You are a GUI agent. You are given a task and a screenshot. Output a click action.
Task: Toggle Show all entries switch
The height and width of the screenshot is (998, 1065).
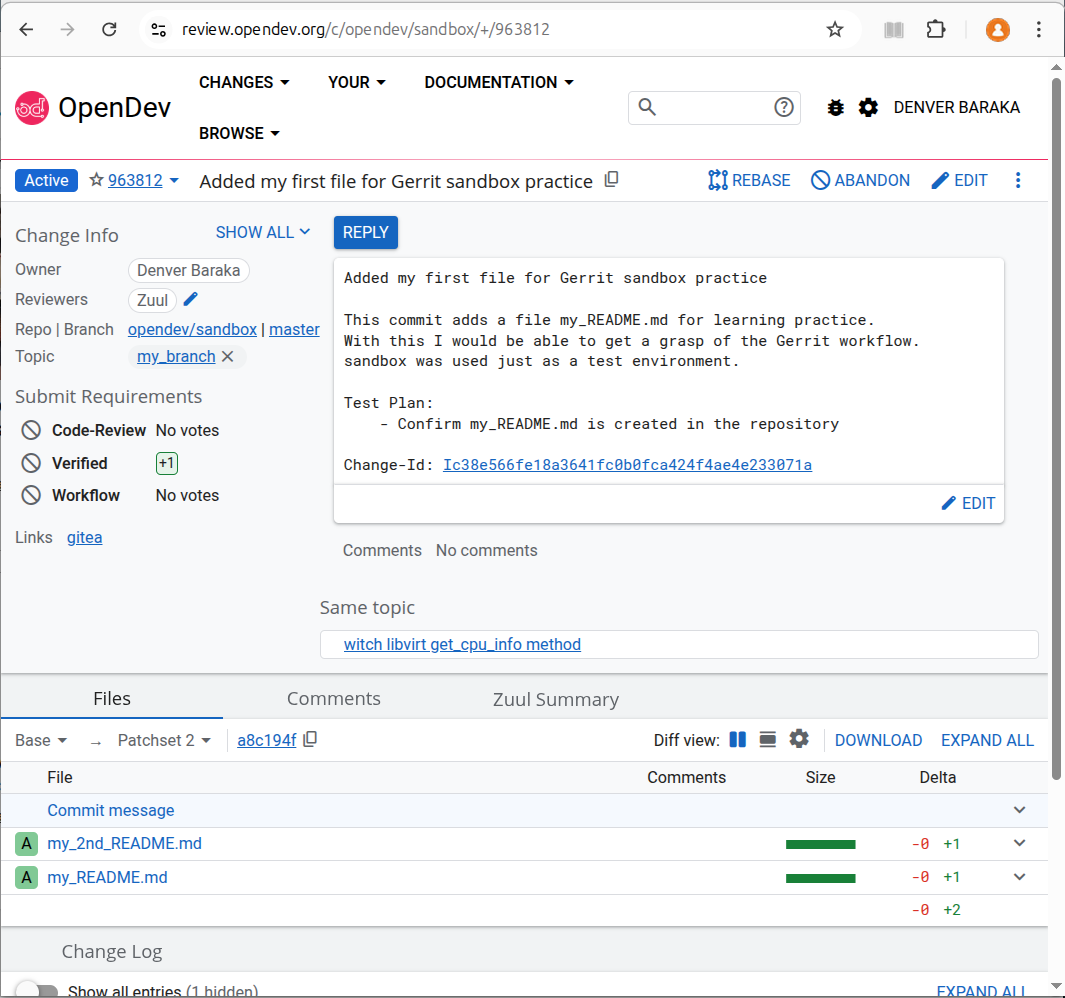tap(37, 990)
